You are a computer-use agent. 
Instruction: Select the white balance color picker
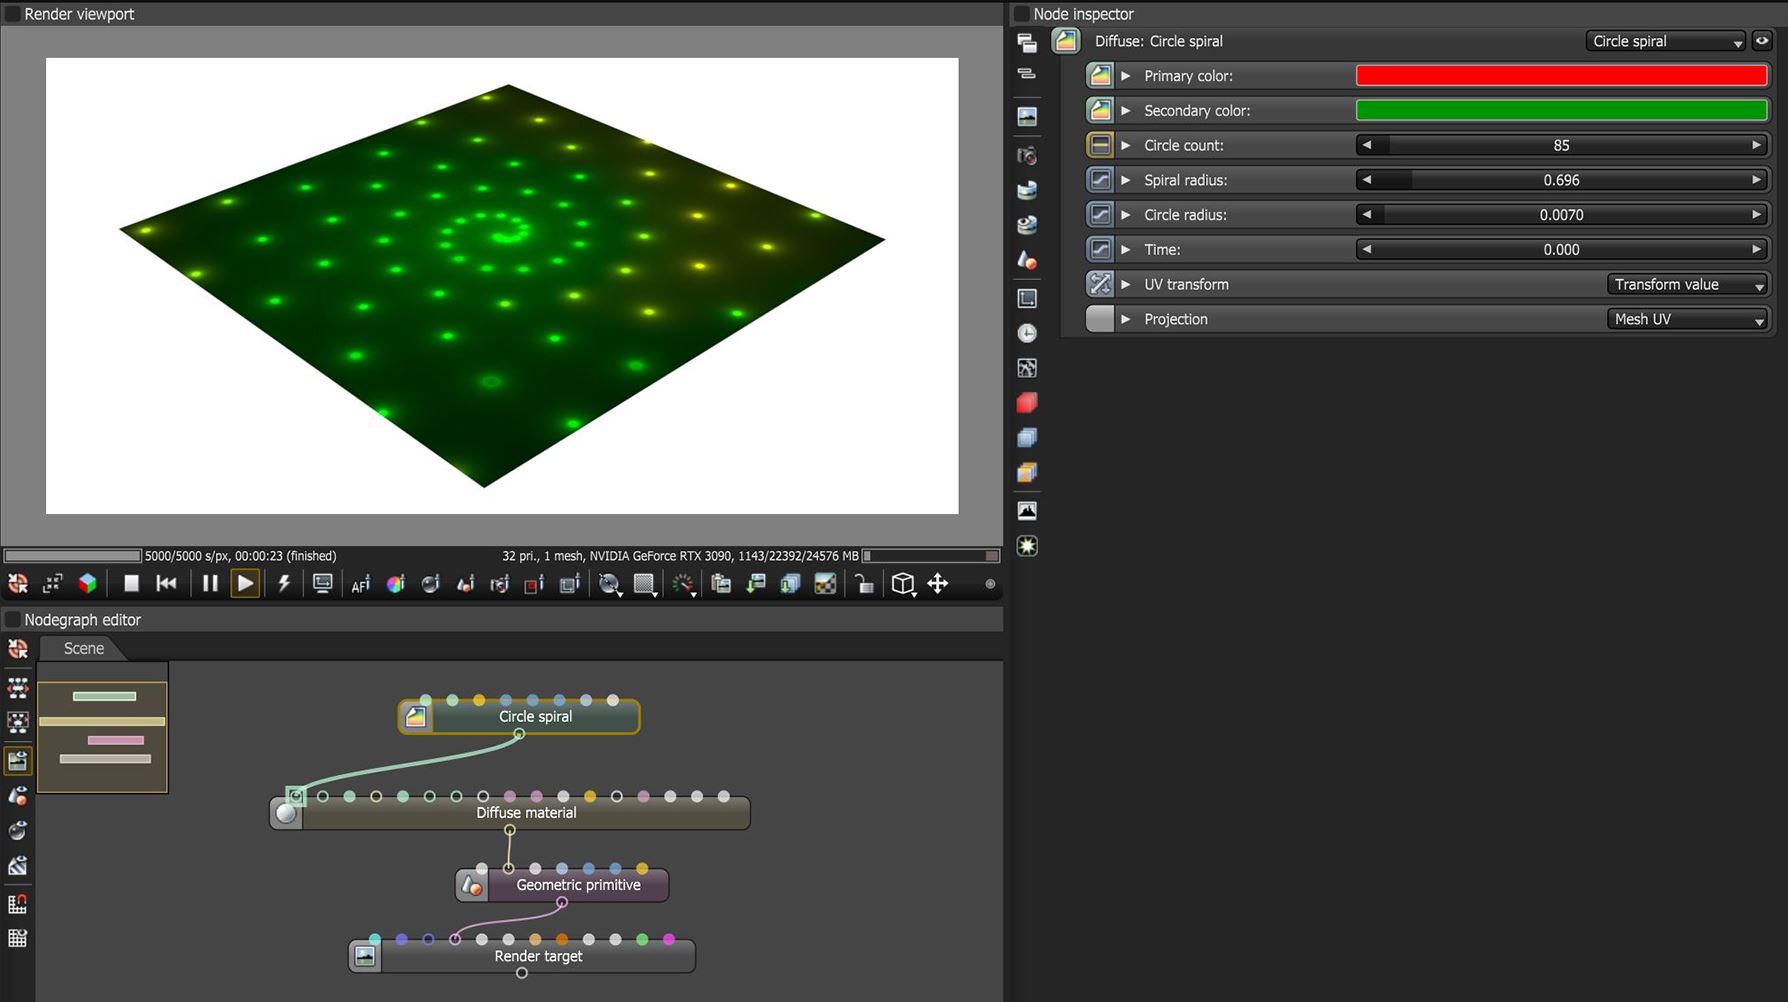coord(396,584)
